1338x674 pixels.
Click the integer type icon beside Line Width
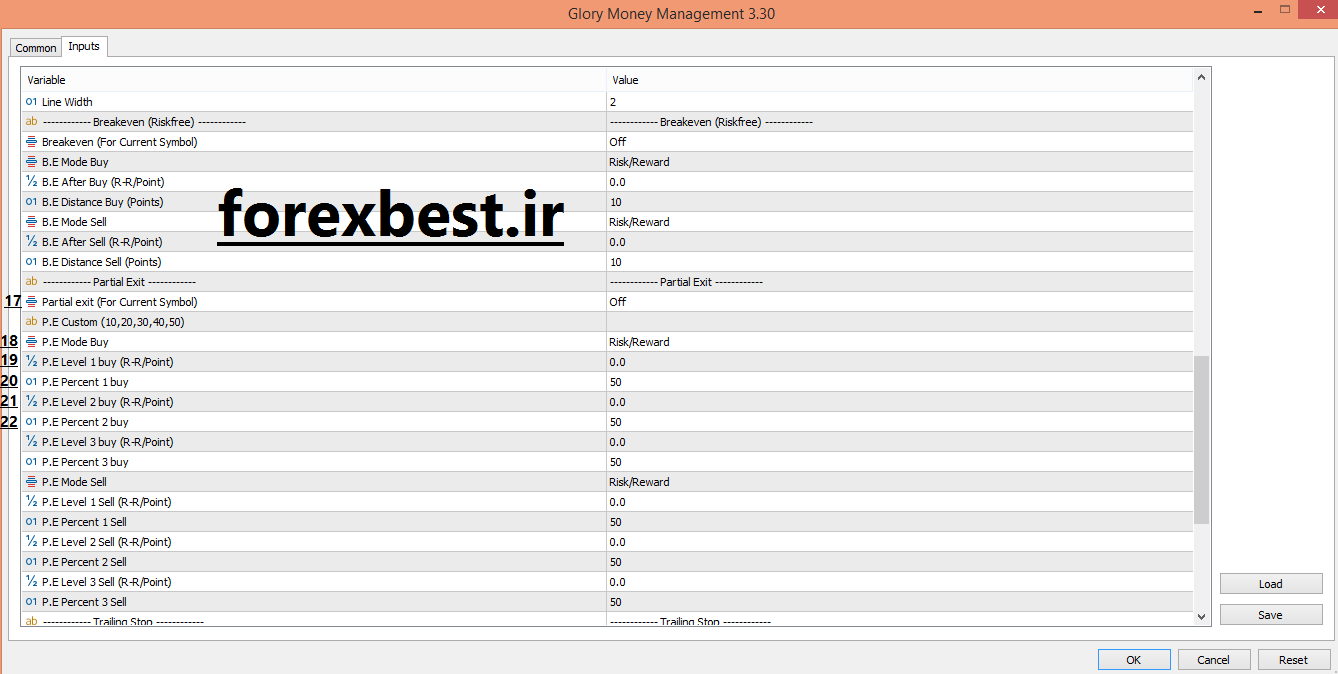tap(31, 101)
